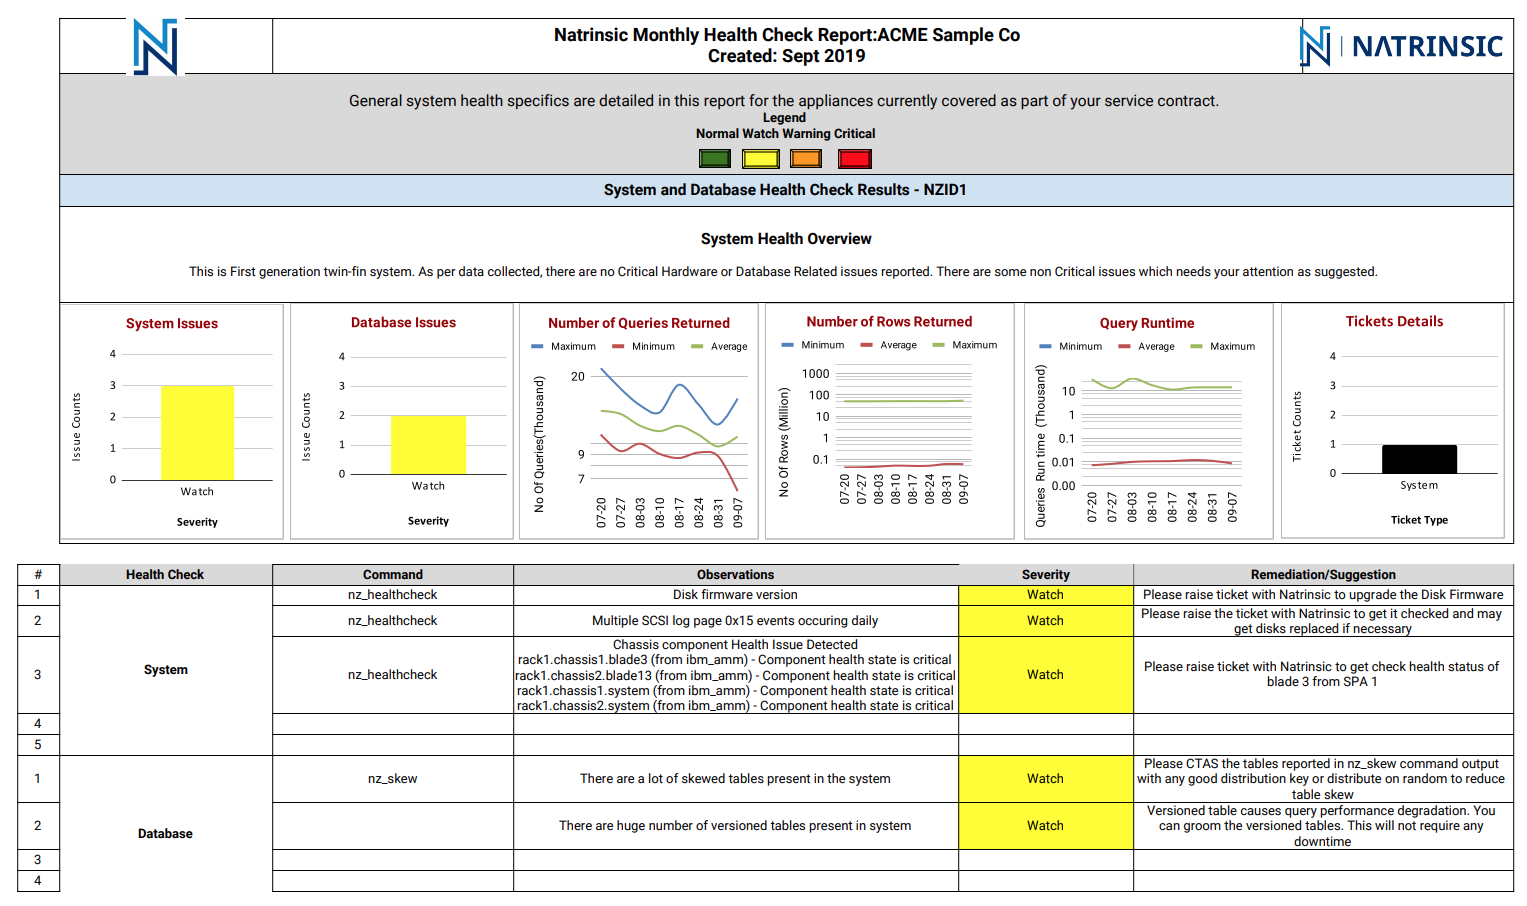1527x906 pixels.
Task: Click the Watch severity cell for Chassis component row
Action: pyautogui.click(x=1046, y=675)
